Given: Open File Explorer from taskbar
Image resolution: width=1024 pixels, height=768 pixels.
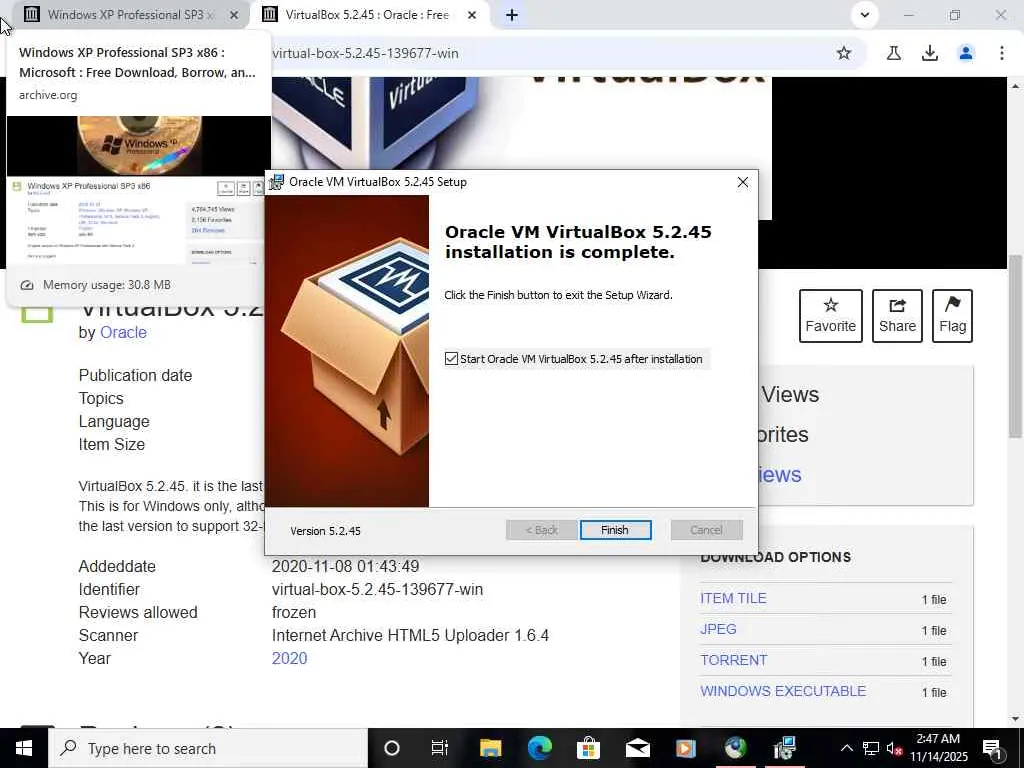Looking at the screenshot, I should [x=490, y=748].
